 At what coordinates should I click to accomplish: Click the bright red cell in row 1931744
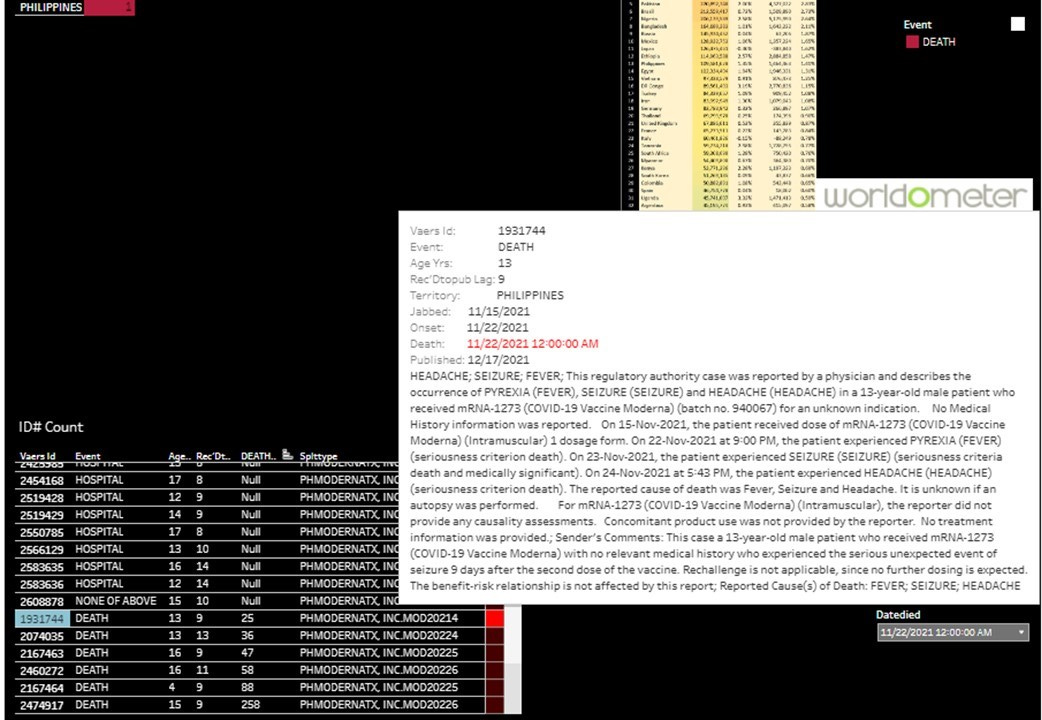494,618
